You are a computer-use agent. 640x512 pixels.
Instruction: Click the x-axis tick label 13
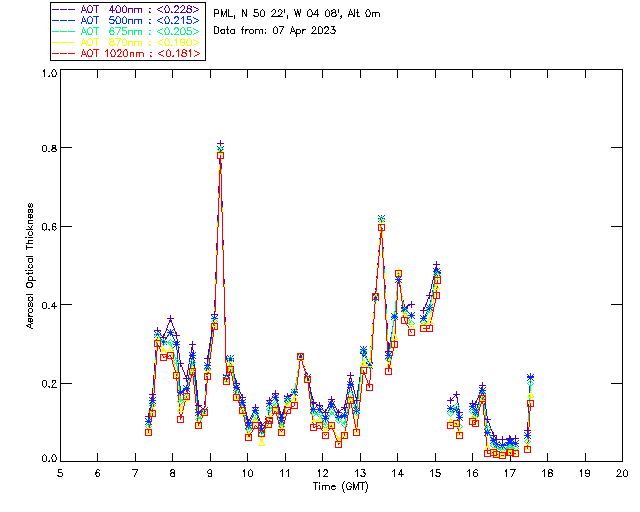click(360, 473)
